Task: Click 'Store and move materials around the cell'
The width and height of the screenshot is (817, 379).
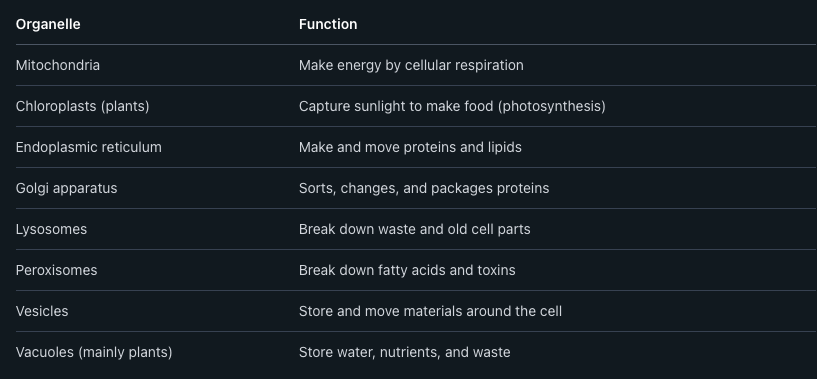Action: click(x=430, y=311)
